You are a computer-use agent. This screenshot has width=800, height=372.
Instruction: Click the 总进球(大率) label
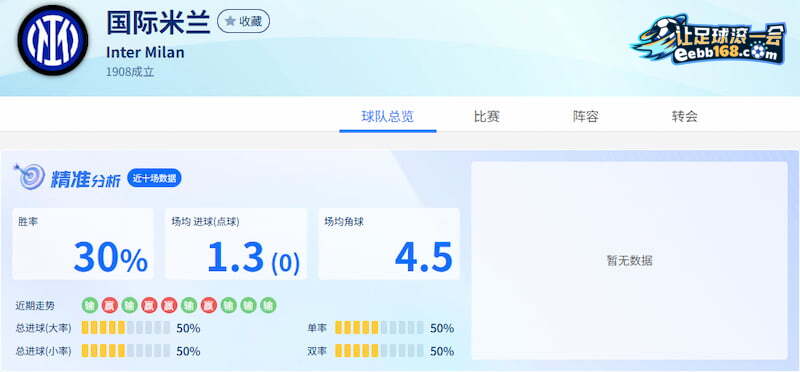tap(43, 328)
